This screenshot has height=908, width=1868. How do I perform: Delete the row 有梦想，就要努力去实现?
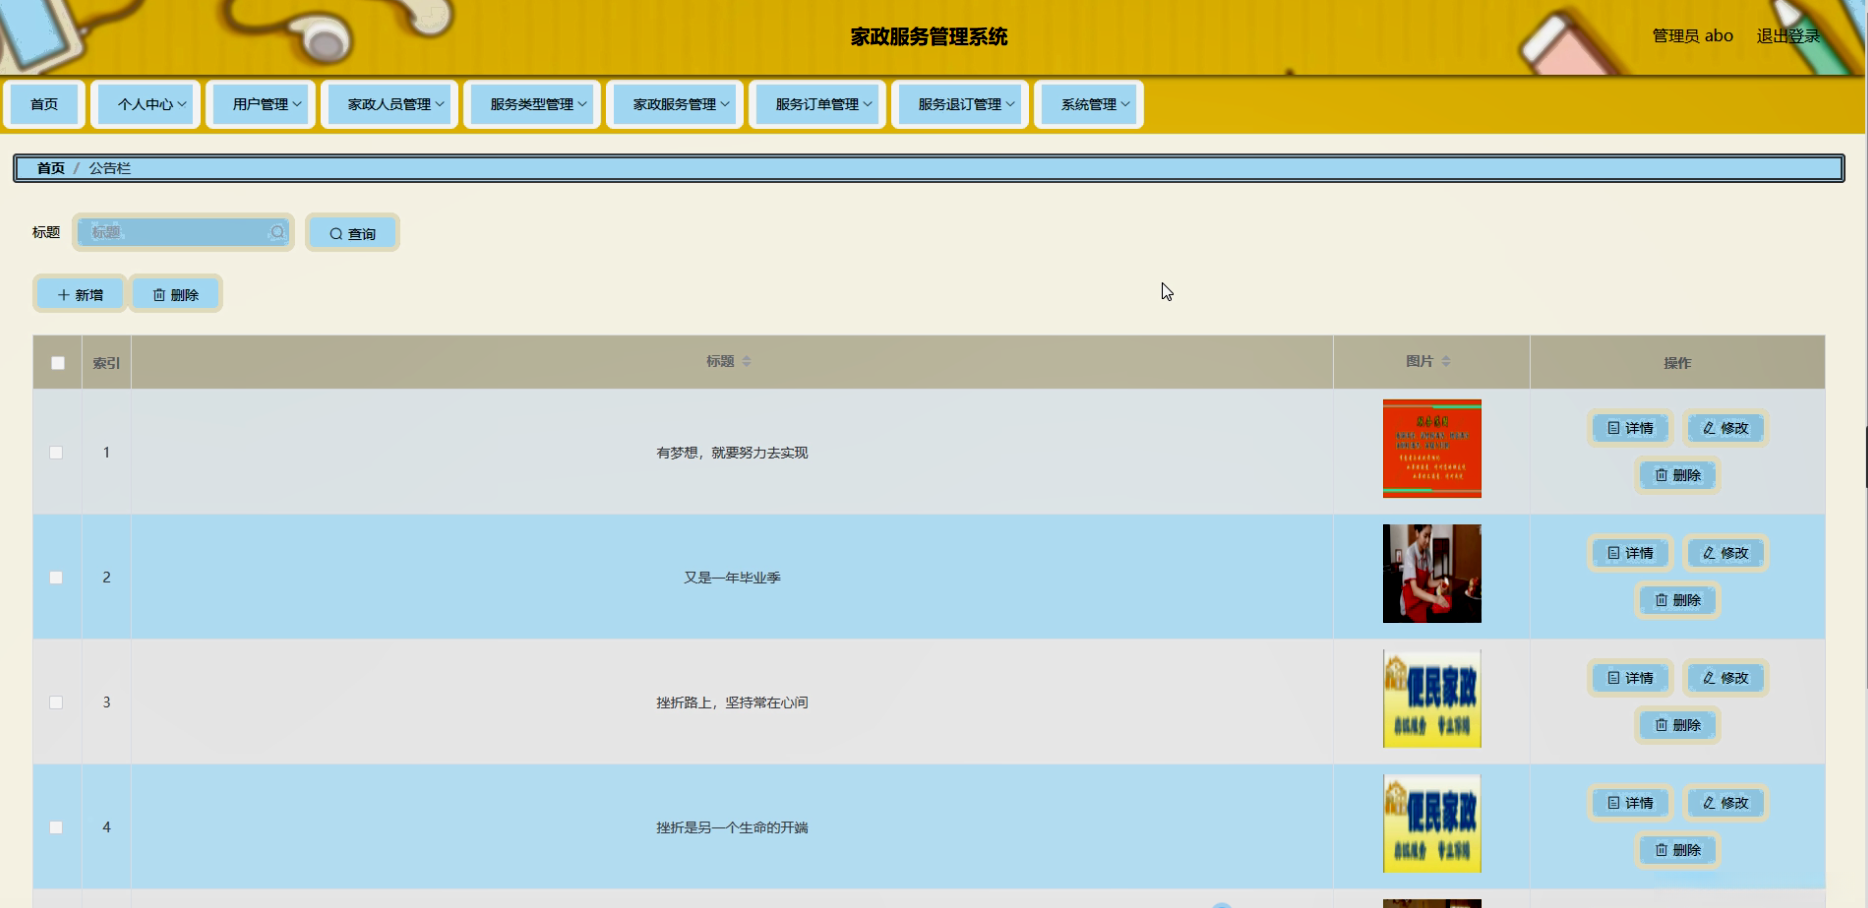[x=1678, y=475]
